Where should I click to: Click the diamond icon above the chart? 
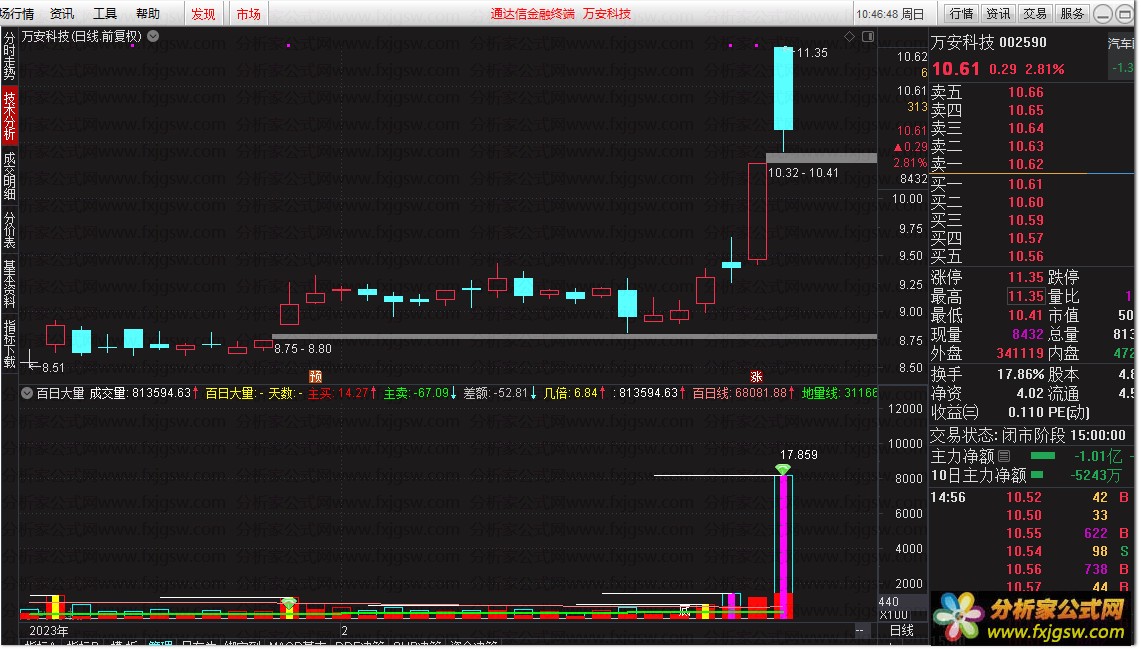tap(849, 36)
